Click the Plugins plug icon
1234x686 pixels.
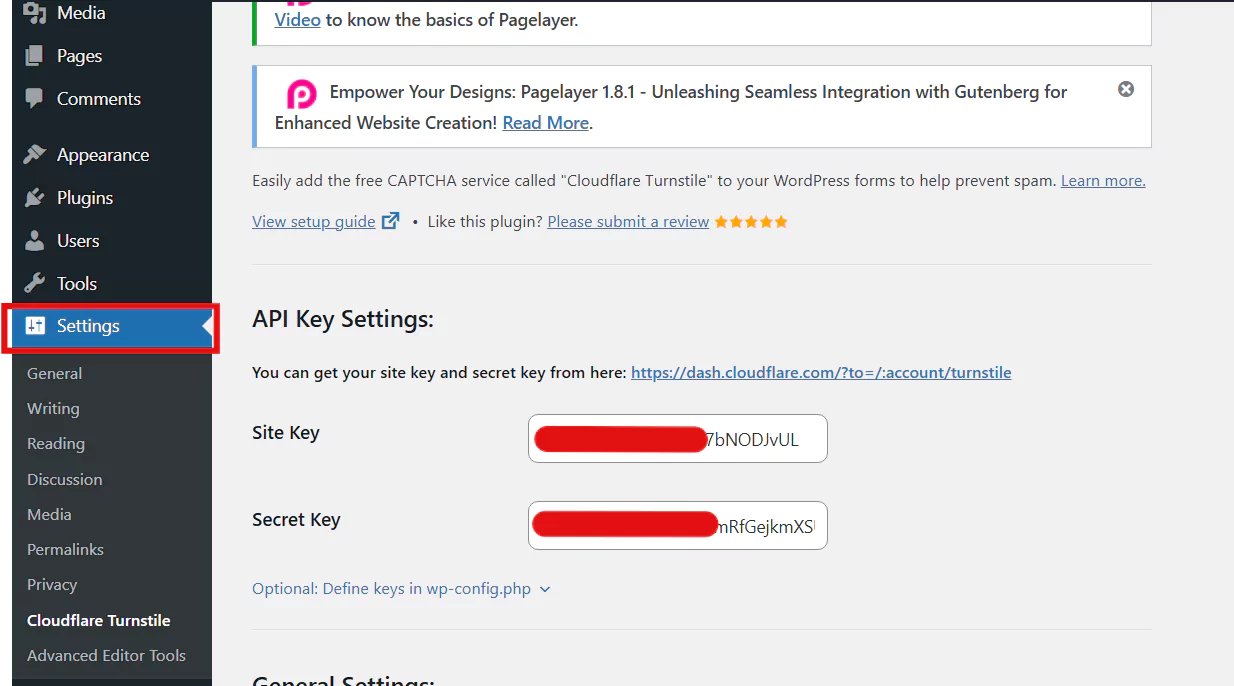tap(35, 198)
